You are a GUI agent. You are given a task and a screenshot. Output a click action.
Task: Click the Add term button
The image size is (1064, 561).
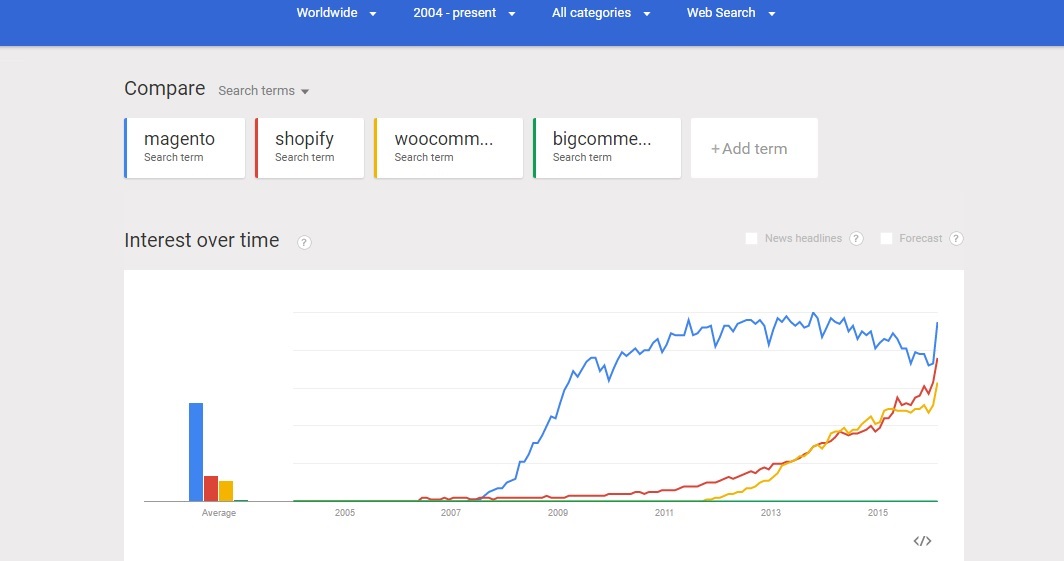pos(754,149)
